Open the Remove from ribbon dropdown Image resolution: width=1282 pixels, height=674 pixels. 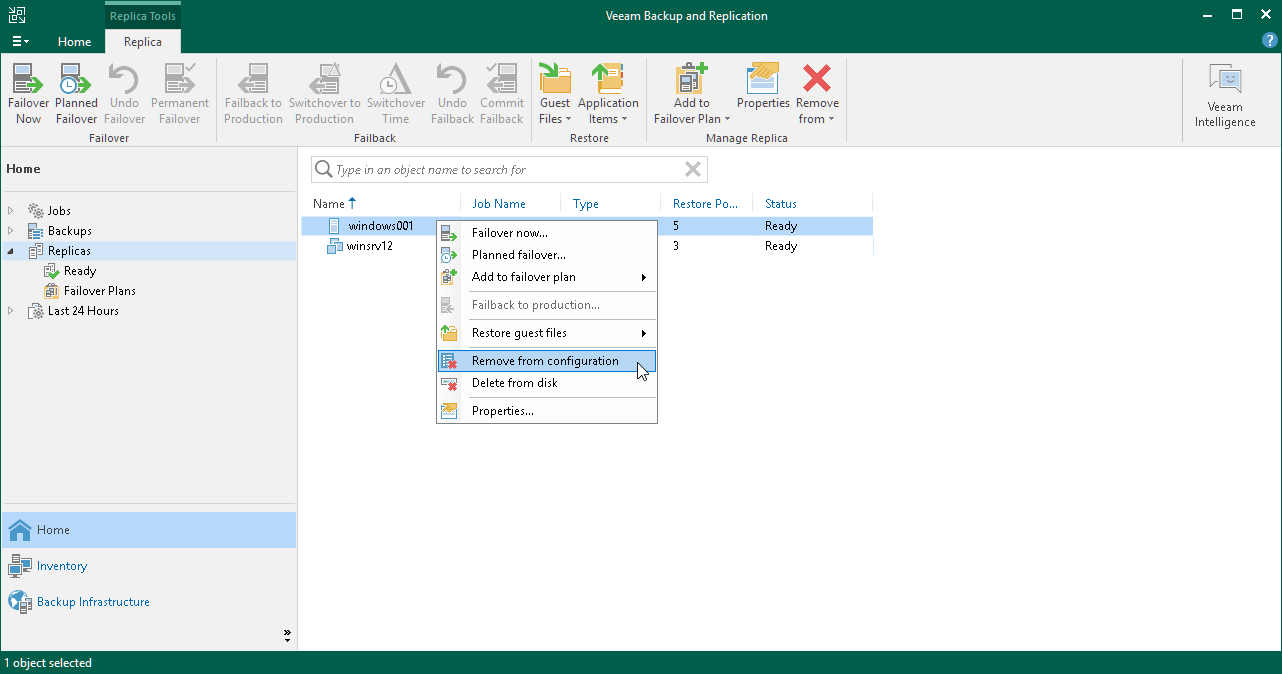(817, 94)
